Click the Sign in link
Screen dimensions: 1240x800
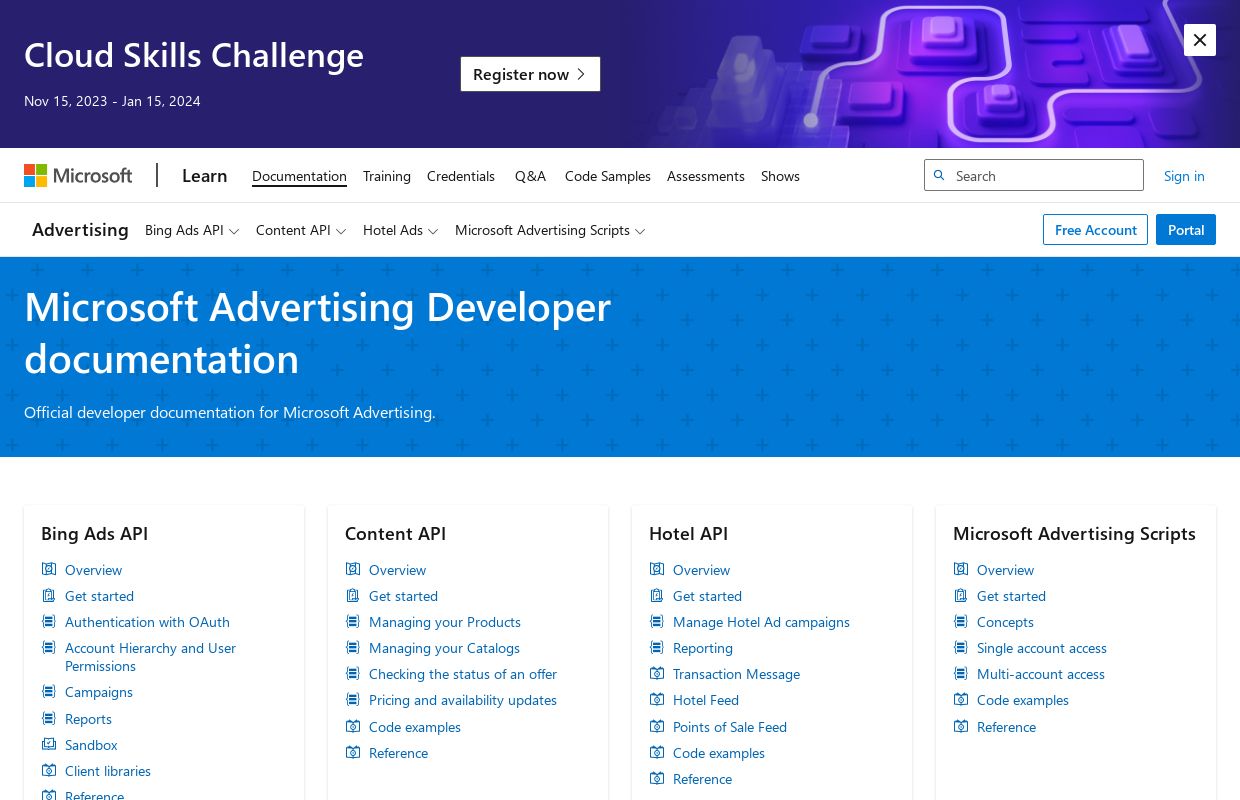(x=1184, y=176)
